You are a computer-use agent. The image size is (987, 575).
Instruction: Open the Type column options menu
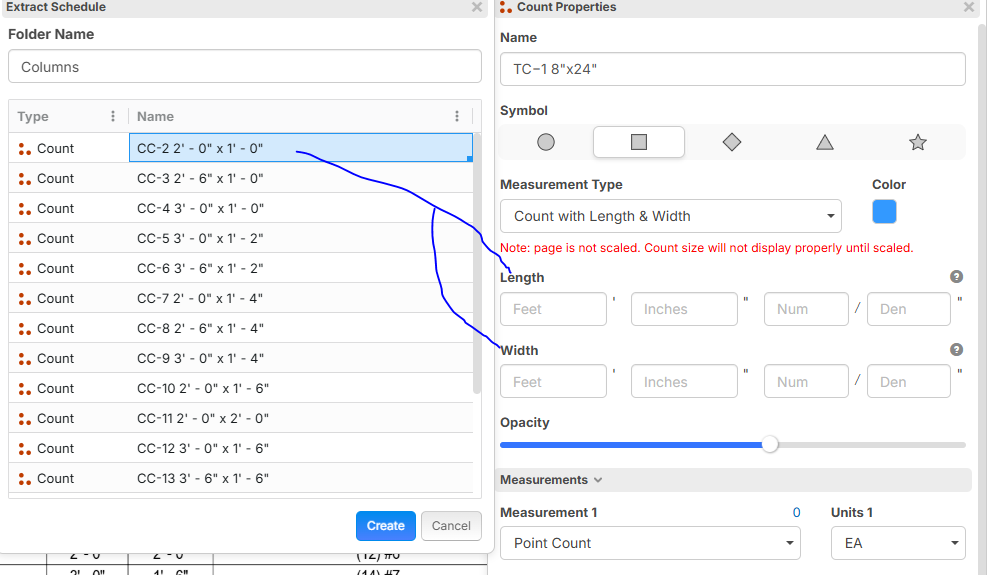[113, 116]
